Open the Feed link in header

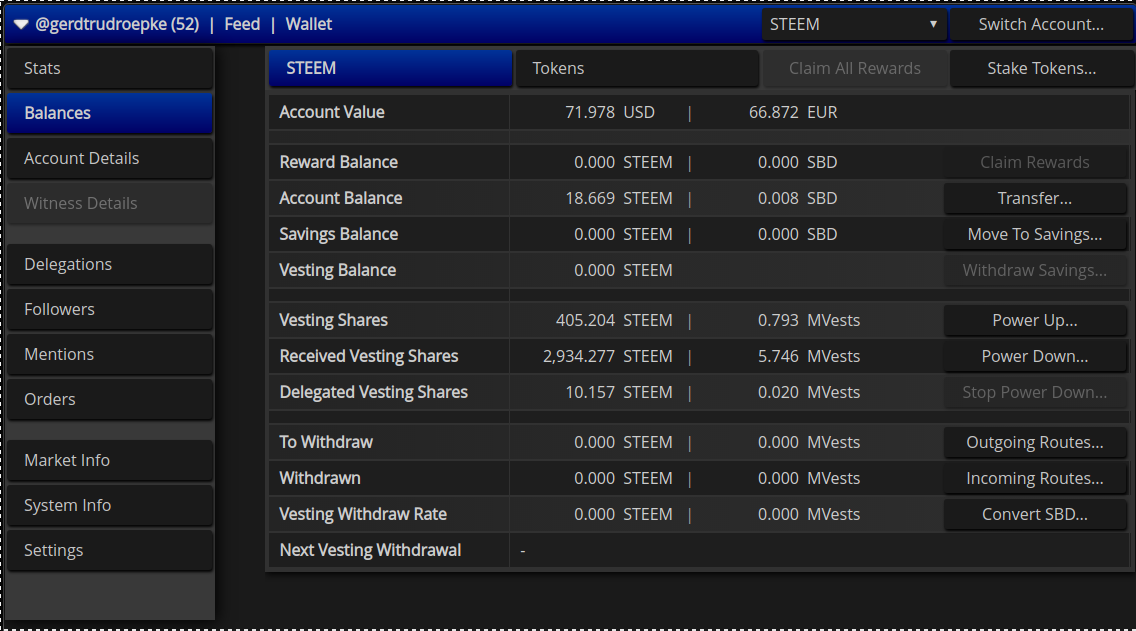coord(242,24)
